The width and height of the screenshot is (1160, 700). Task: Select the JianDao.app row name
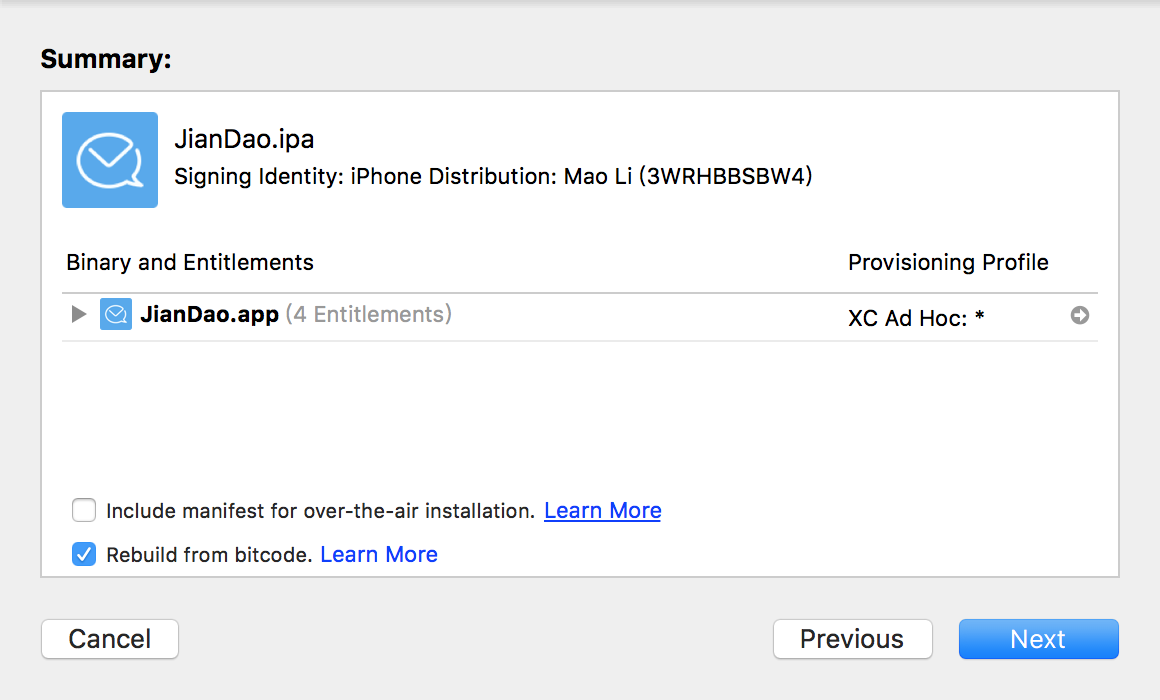coord(209,315)
